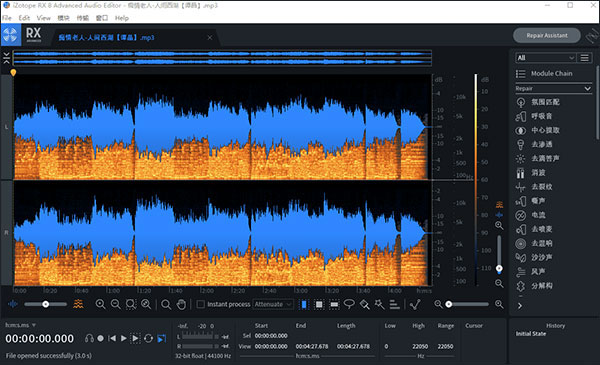
Task: Click the Find Similar Event checkmark icon
Action: [x=415, y=305]
